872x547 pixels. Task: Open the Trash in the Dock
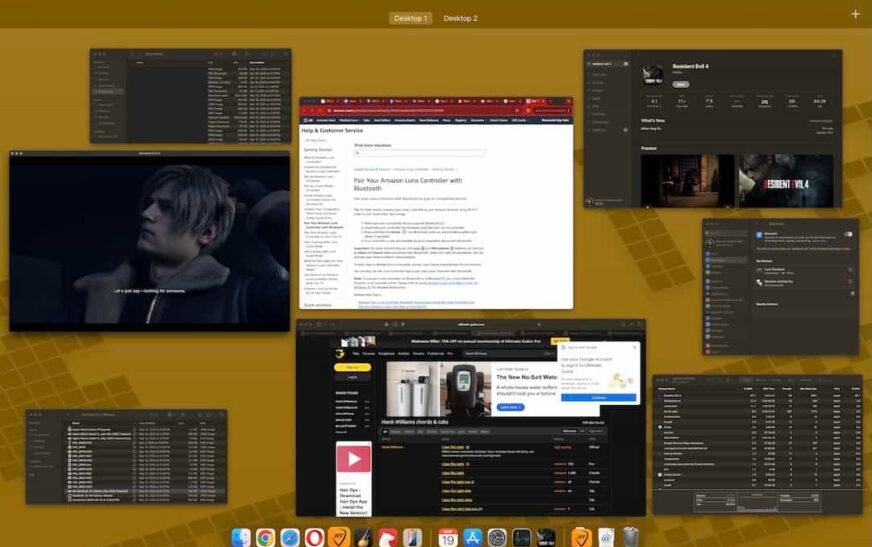coord(630,538)
